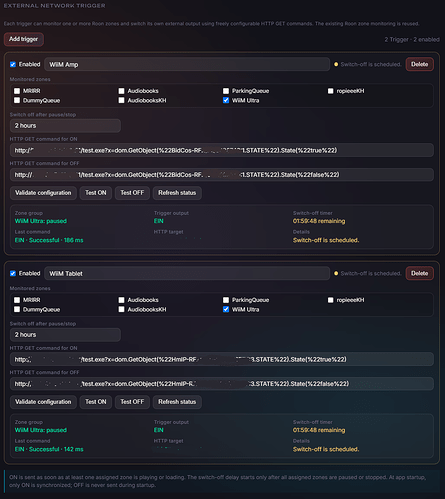
Task: Click the WiiM Amp HTTP GET ON command field
Action: pos(222,150)
